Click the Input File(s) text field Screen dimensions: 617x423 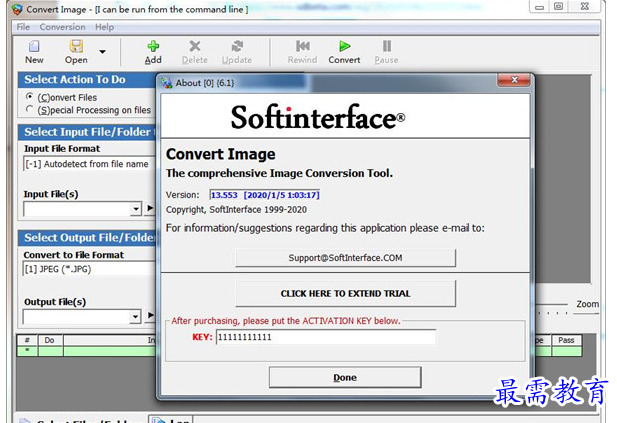click(x=77, y=209)
